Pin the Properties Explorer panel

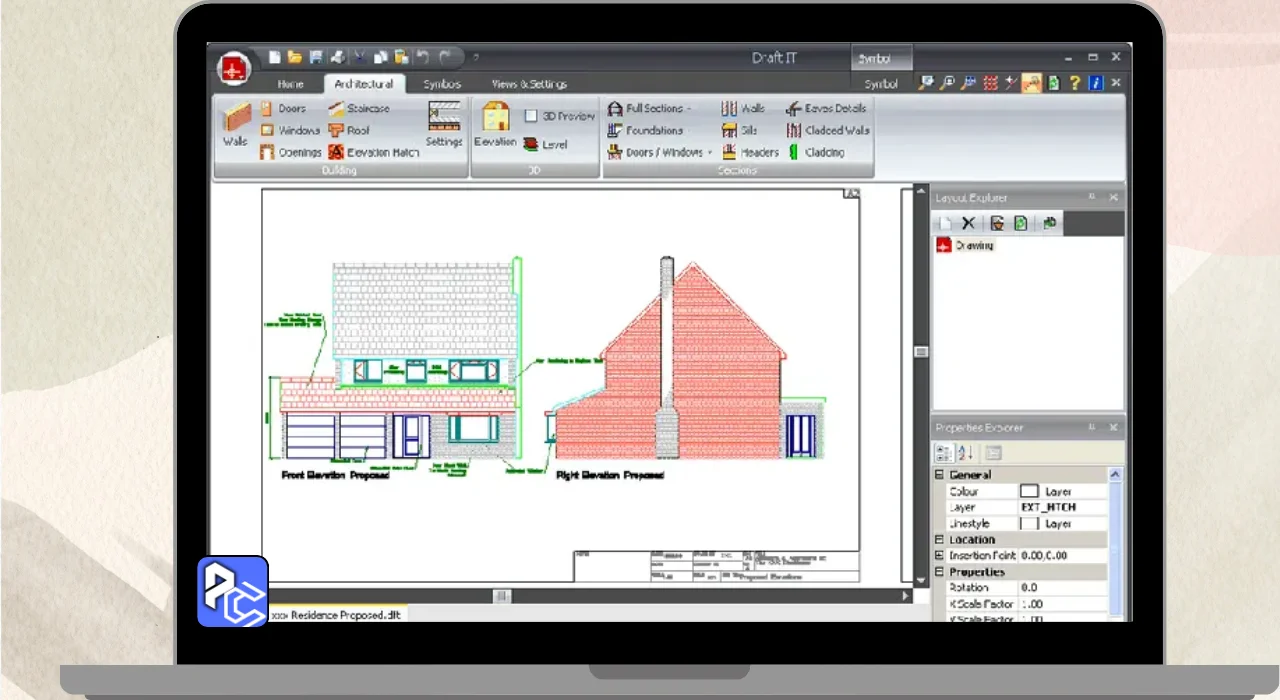(x=1092, y=427)
